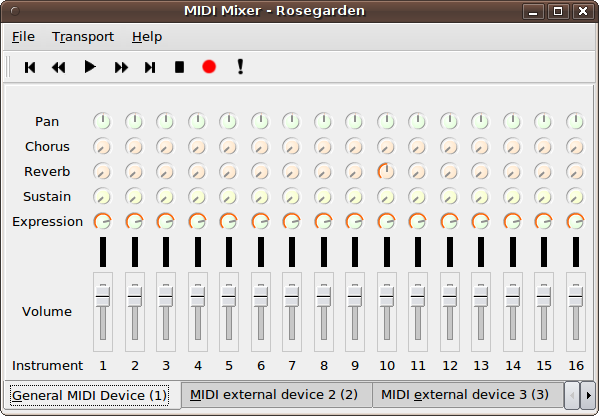599x416 pixels.
Task: Click the Sustain knob for instrument 1
Action: click(x=102, y=197)
